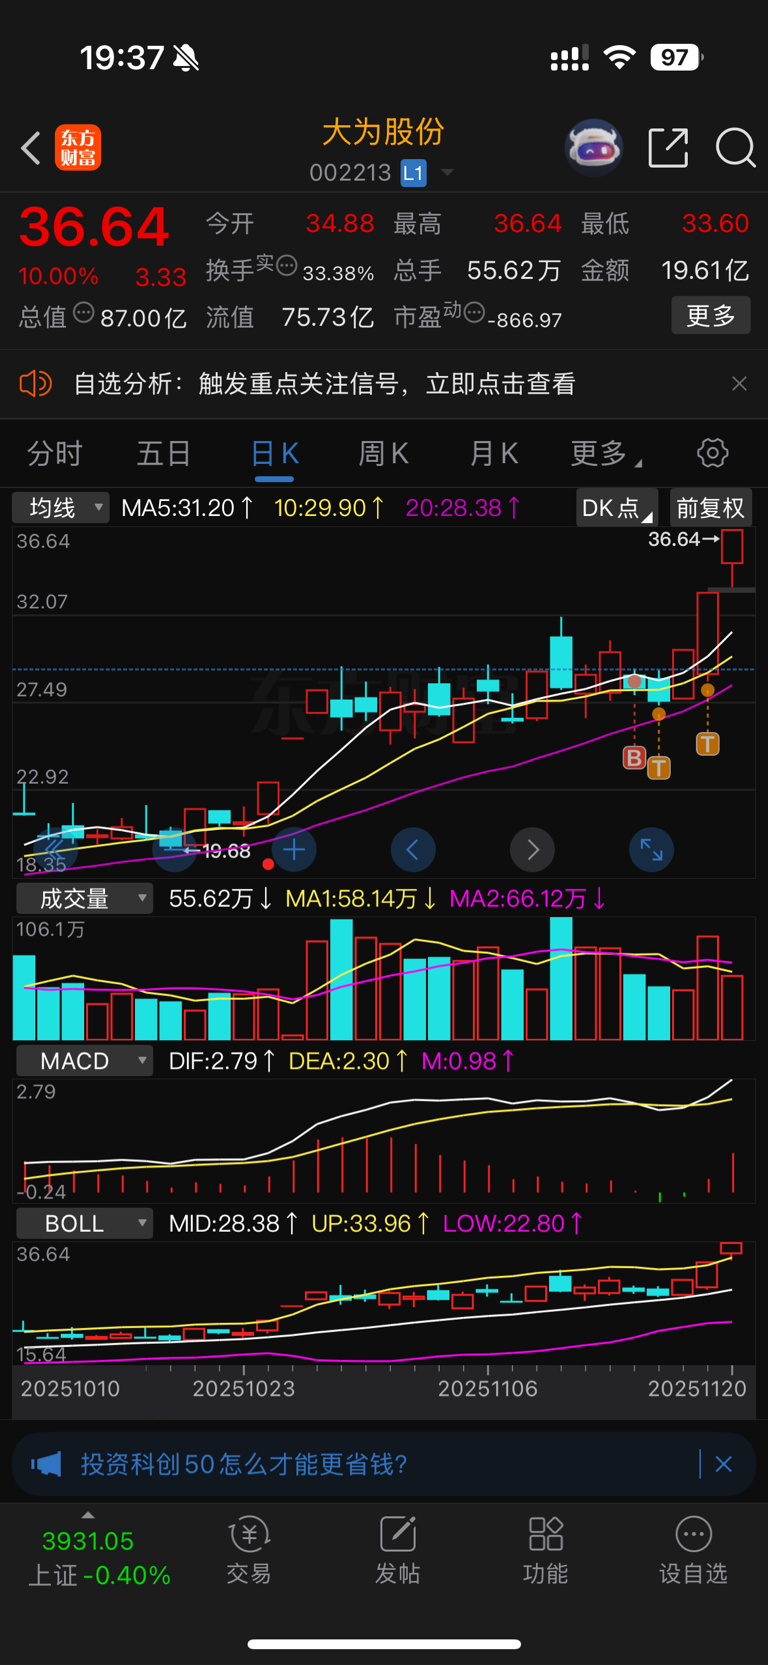Open the 成交量 indicator dropdown
The image size is (769, 1665).
[x=84, y=898]
